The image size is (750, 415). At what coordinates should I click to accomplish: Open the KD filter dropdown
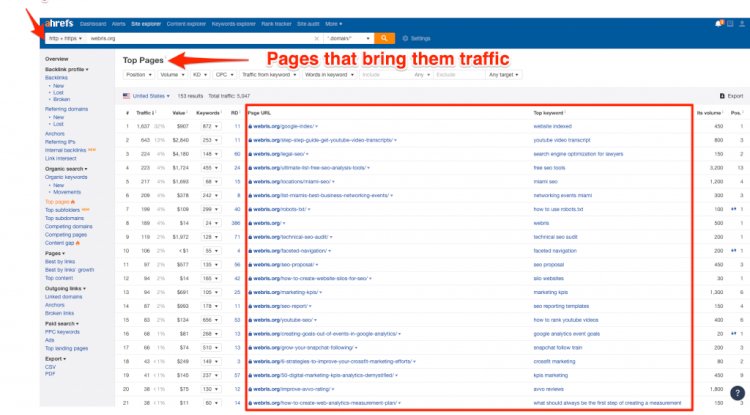pos(199,75)
